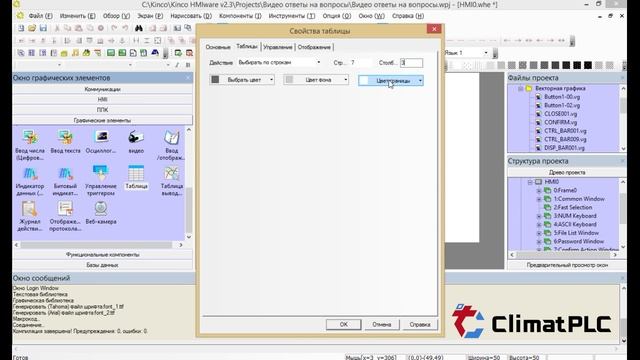Open the Действие combo box
This screenshot has height=360, width=640.
279,62
